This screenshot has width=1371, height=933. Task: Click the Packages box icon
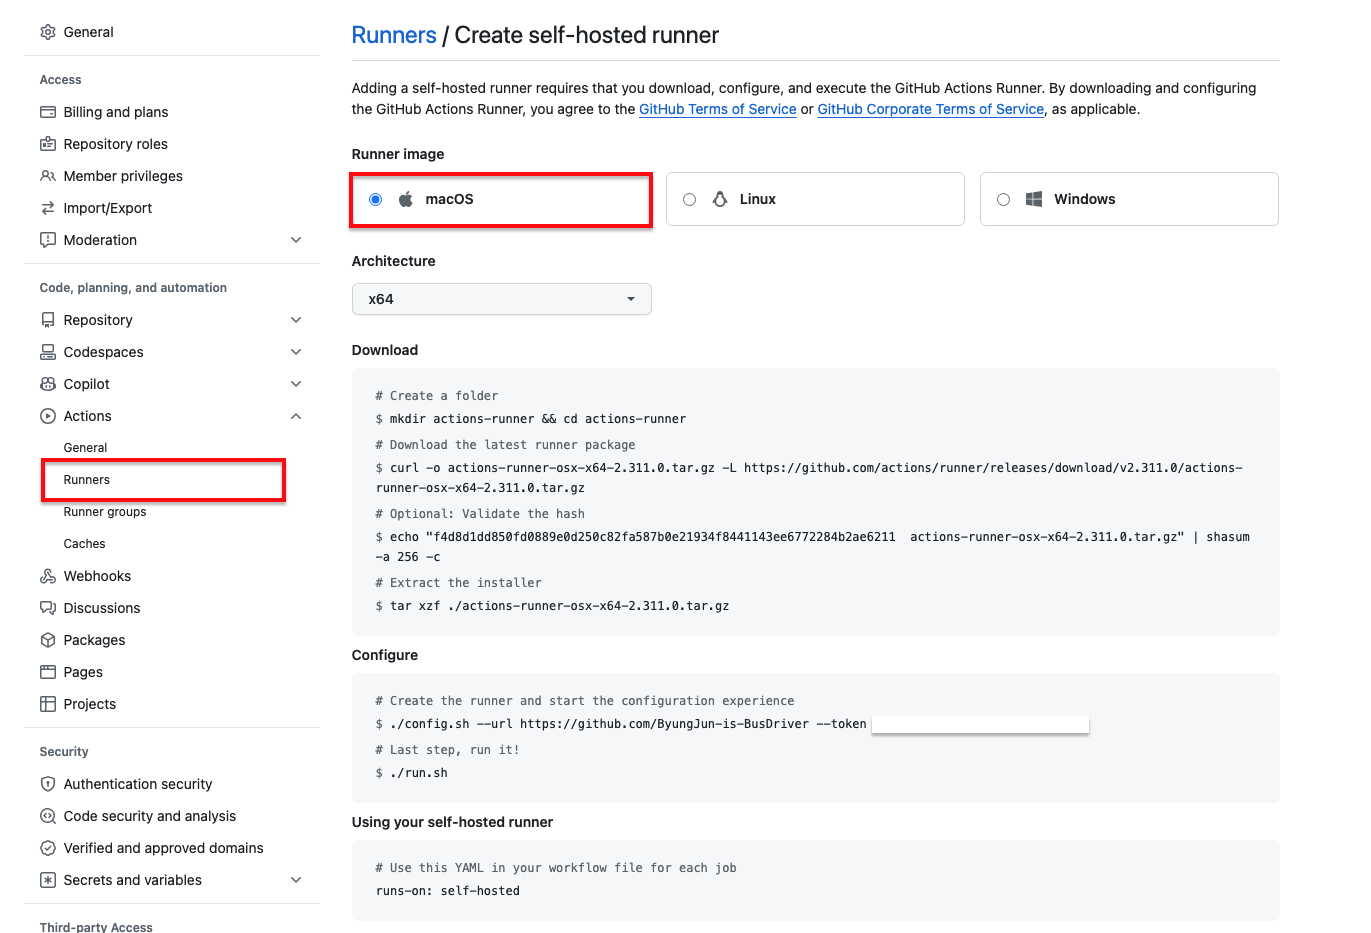click(48, 640)
